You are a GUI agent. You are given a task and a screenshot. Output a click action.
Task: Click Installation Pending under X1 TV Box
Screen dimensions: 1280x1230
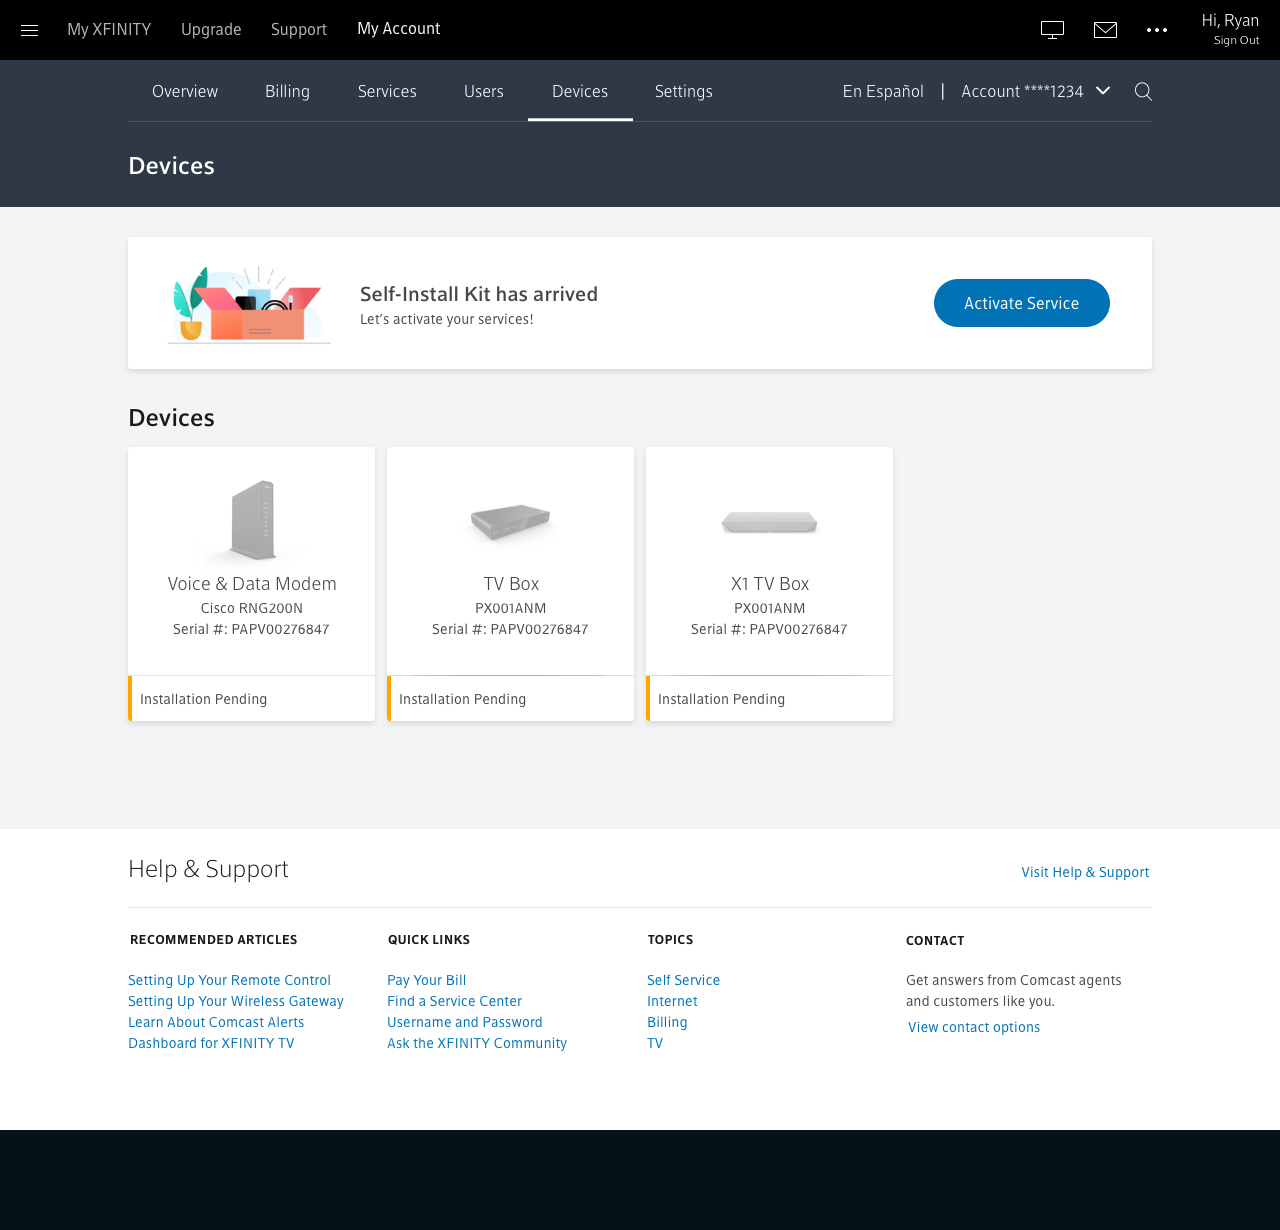[x=721, y=699]
